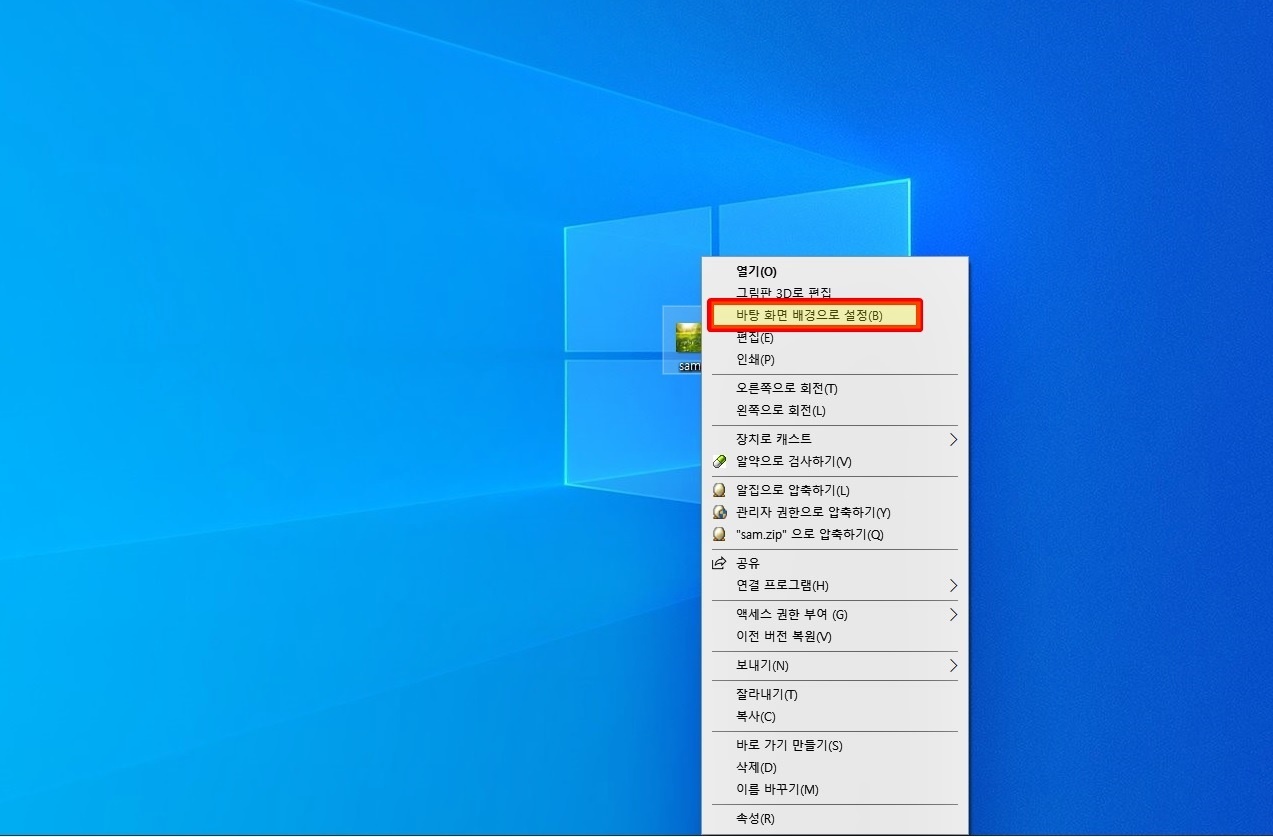This screenshot has height=837, width=1273.
Task: Expand arrow next to 보내기(N)
Action: pyautogui.click(x=953, y=666)
